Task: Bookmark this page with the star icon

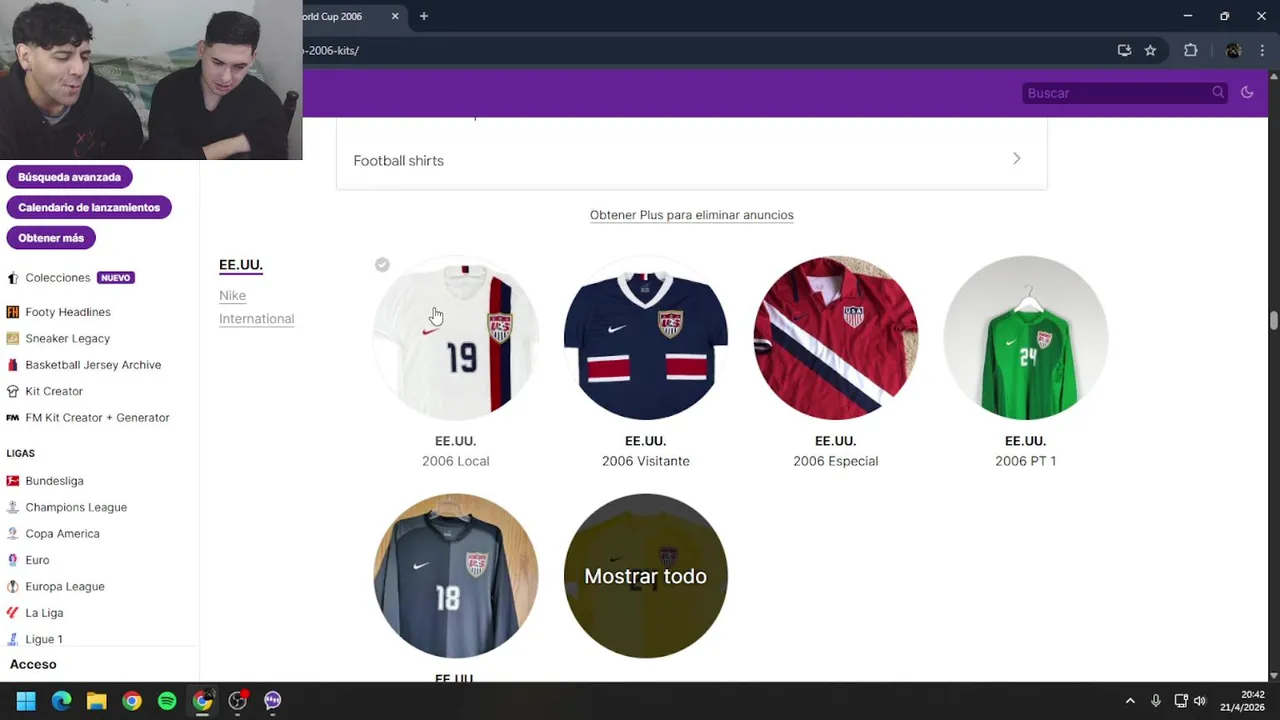Action: coord(1150,50)
